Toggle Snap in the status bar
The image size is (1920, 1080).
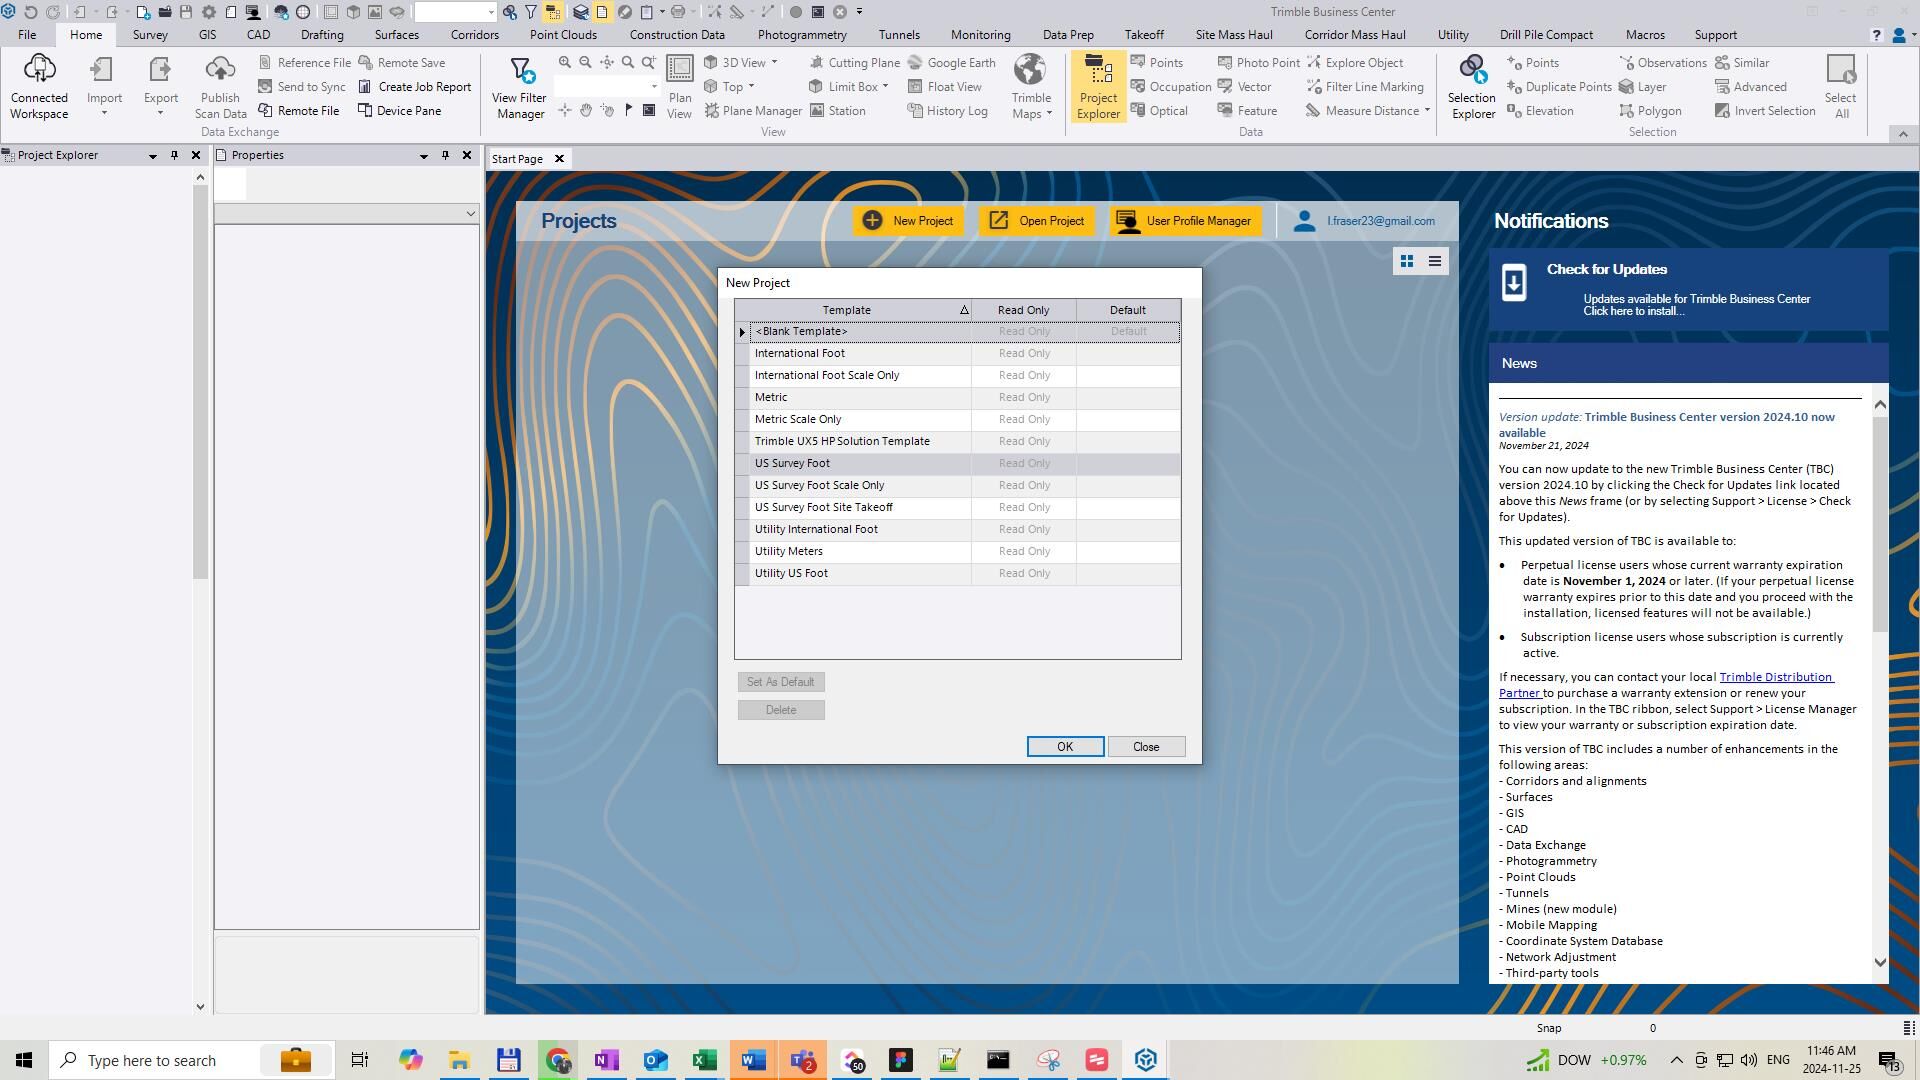point(1548,1028)
